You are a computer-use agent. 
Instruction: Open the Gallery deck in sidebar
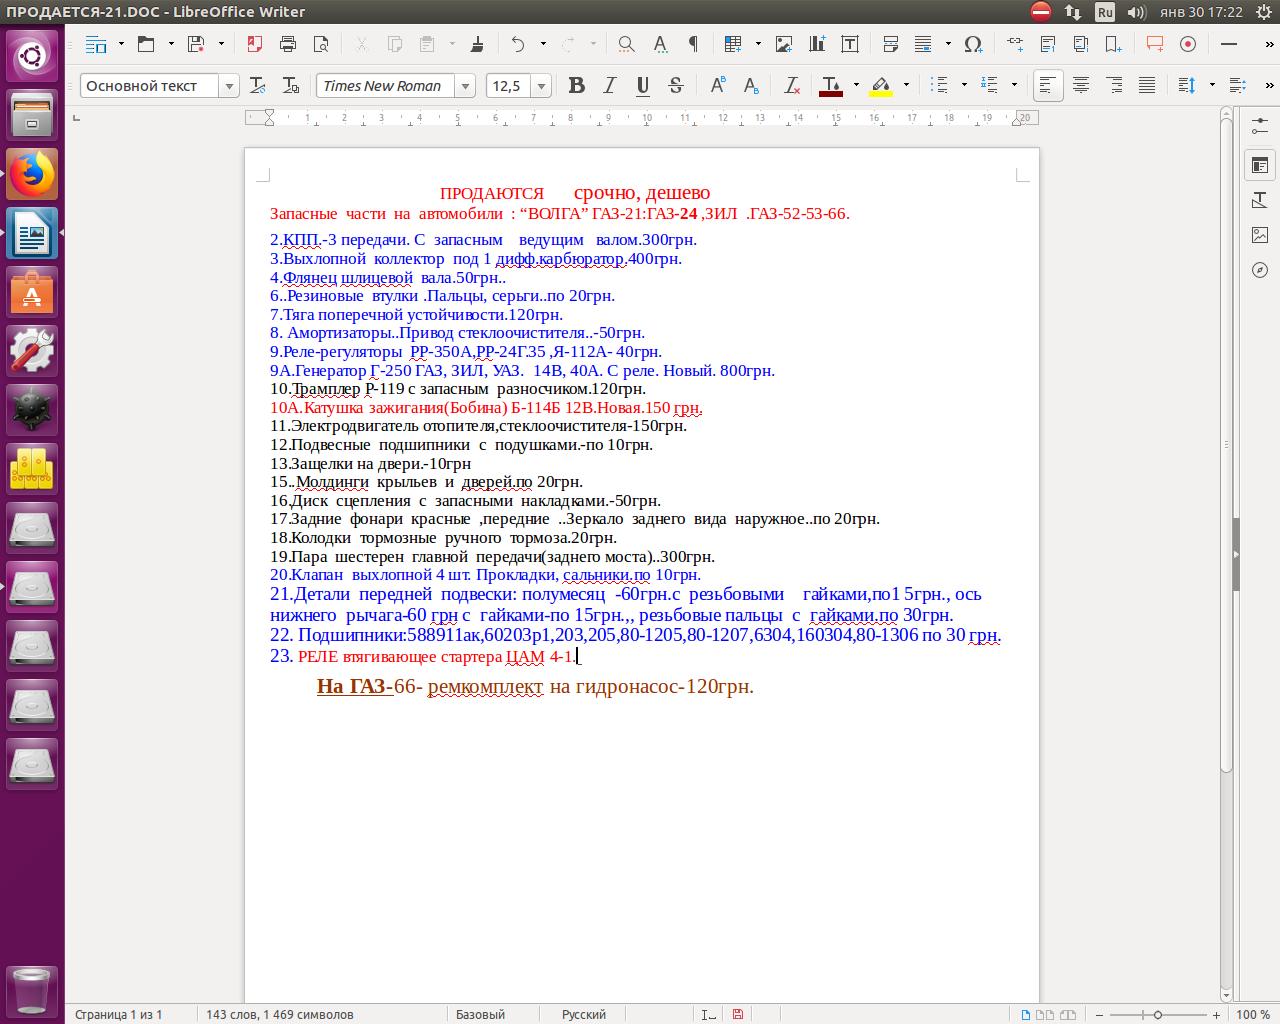[1260, 235]
